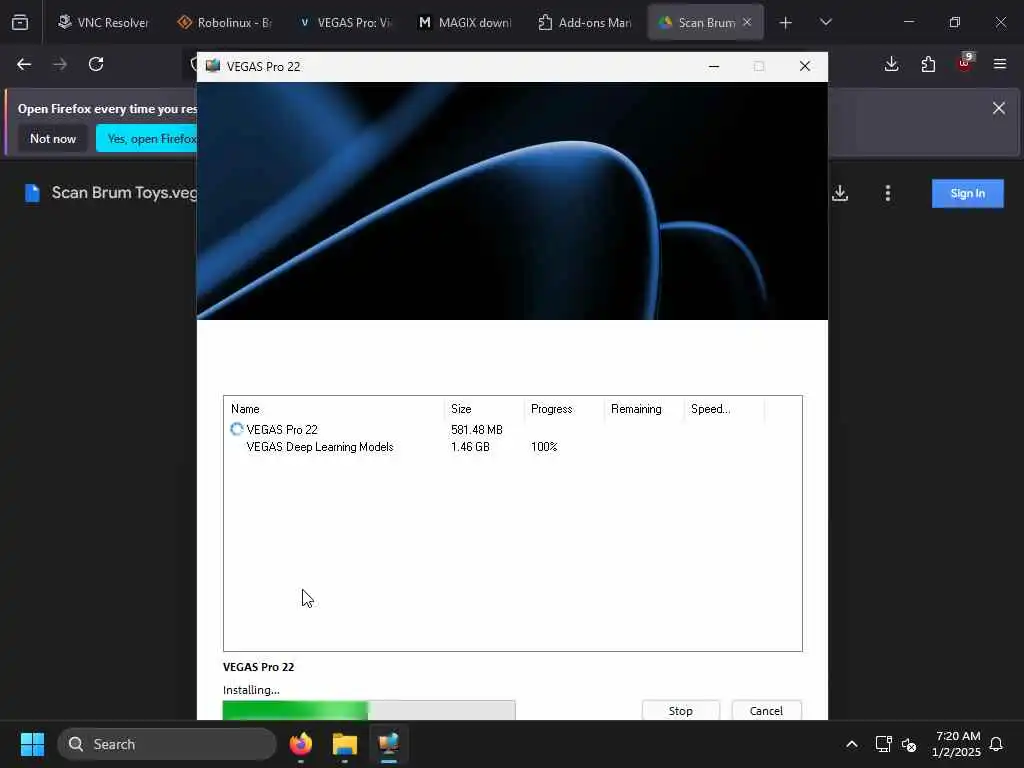Minimize the VEGAS Pro 22 installer window

(x=714, y=66)
